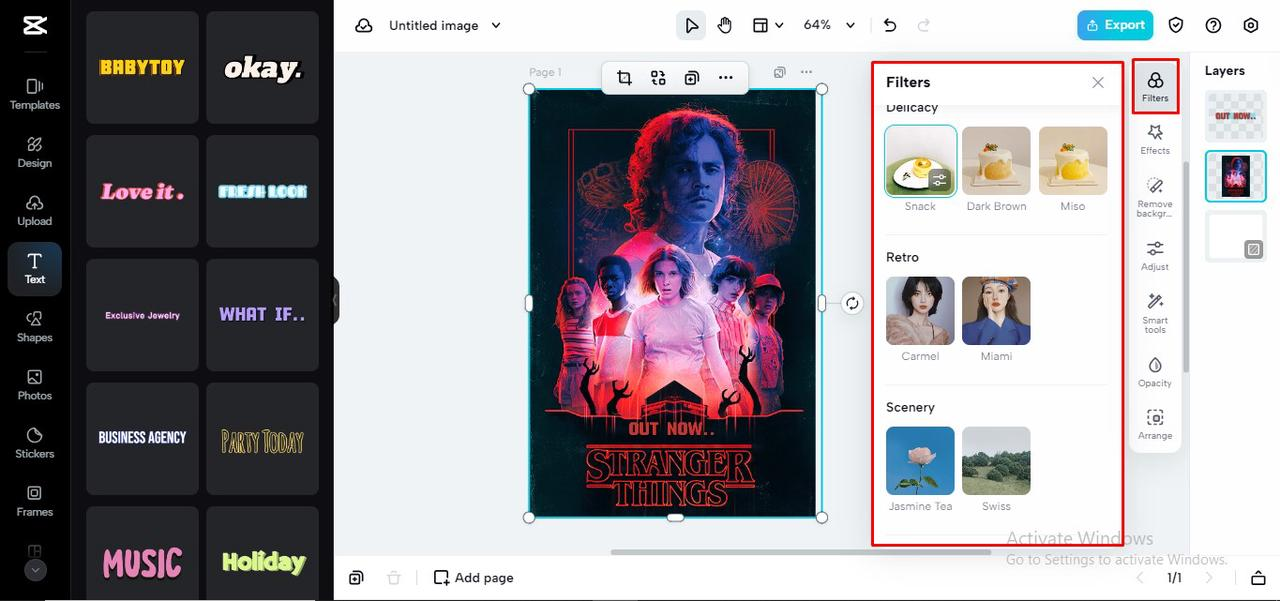Open the shield privacy icon
Screen dimensions: 1280x601
(1176, 25)
